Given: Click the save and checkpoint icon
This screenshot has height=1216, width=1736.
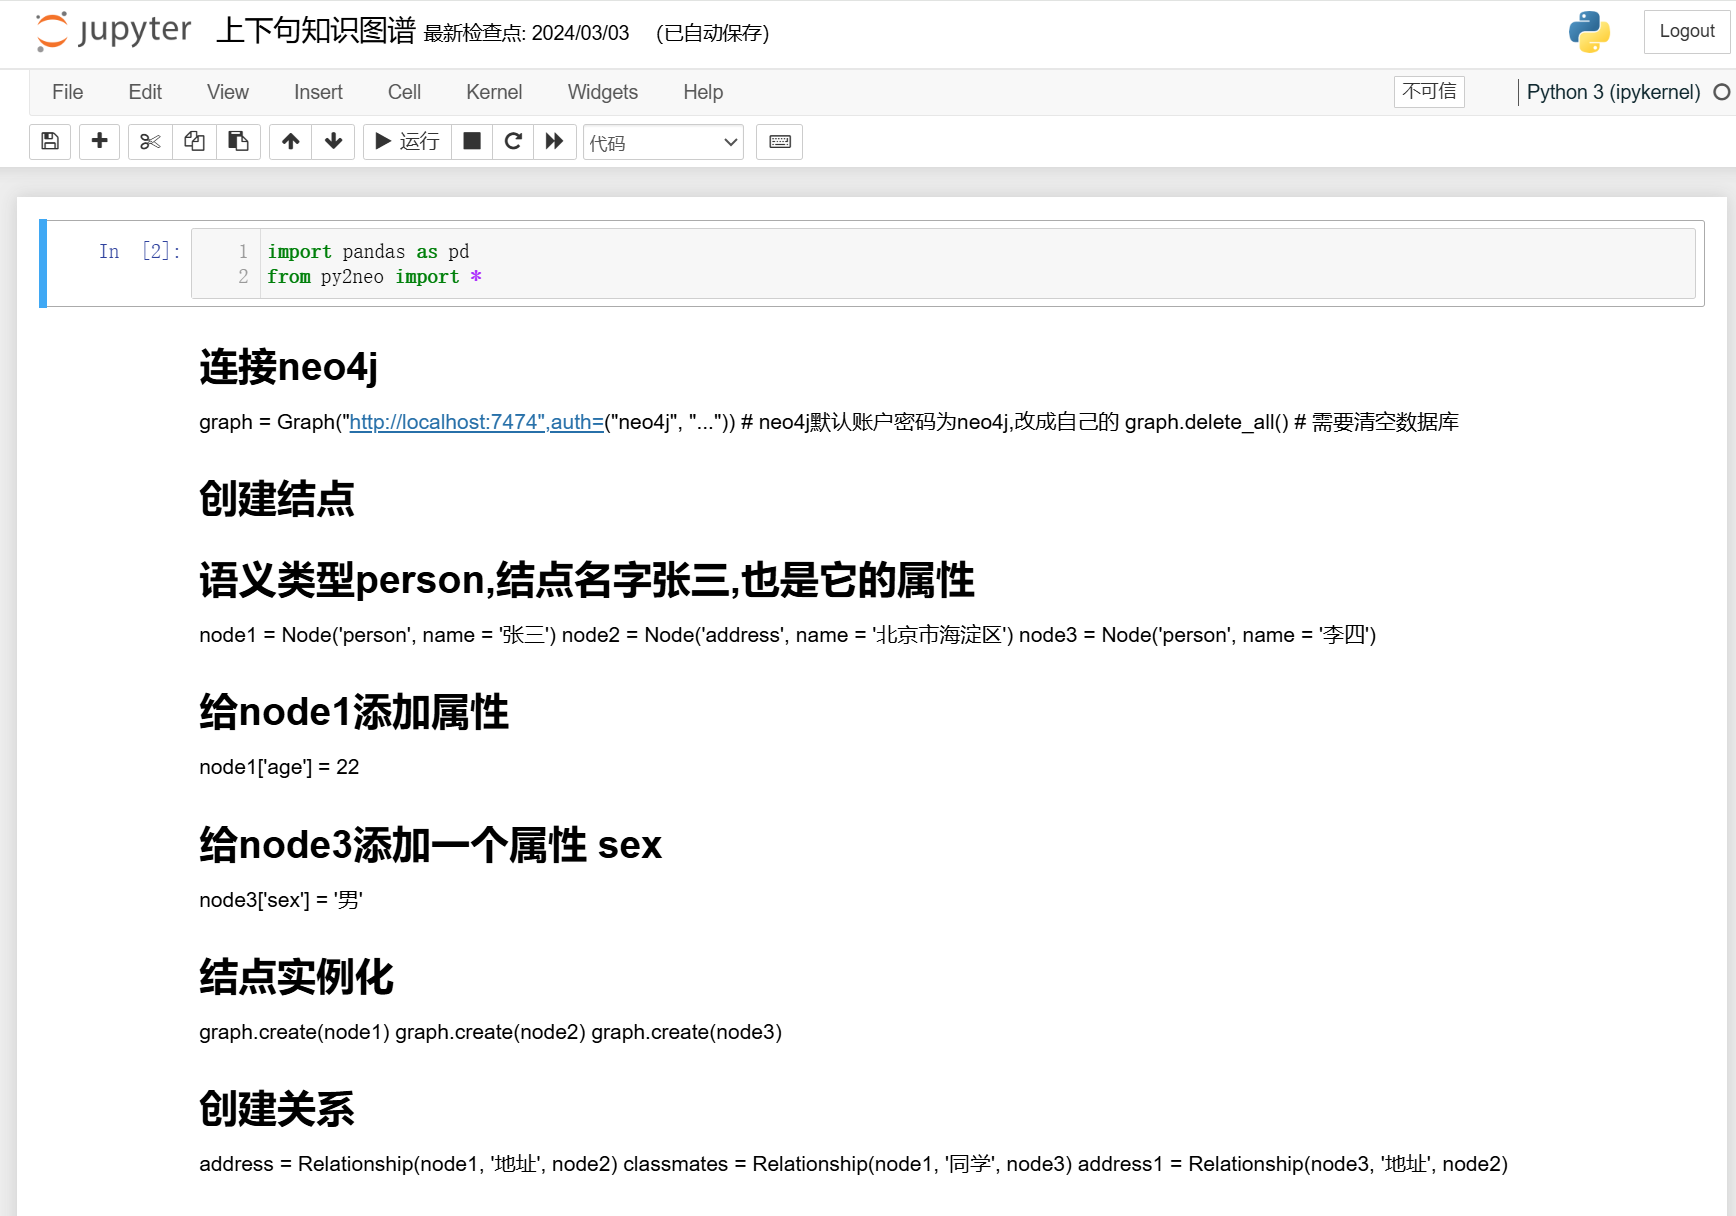Looking at the screenshot, I should [x=50, y=142].
